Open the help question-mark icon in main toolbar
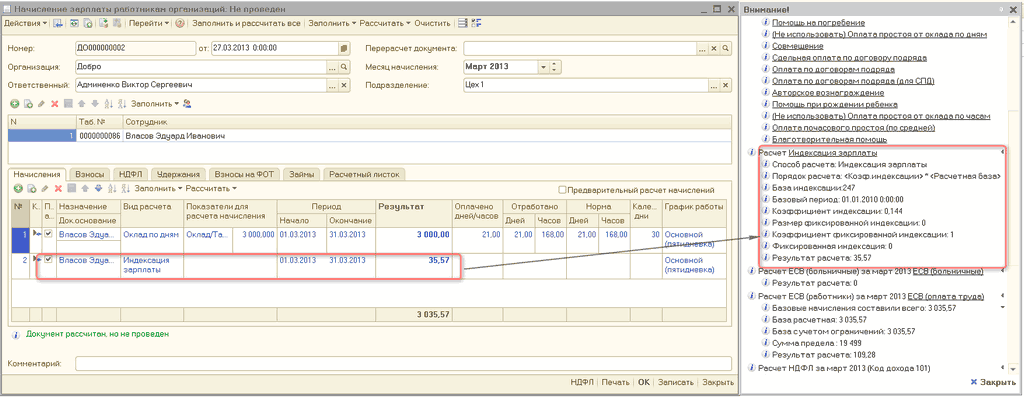The height and width of the screenshot is (398, 1024). coord(180,23)
